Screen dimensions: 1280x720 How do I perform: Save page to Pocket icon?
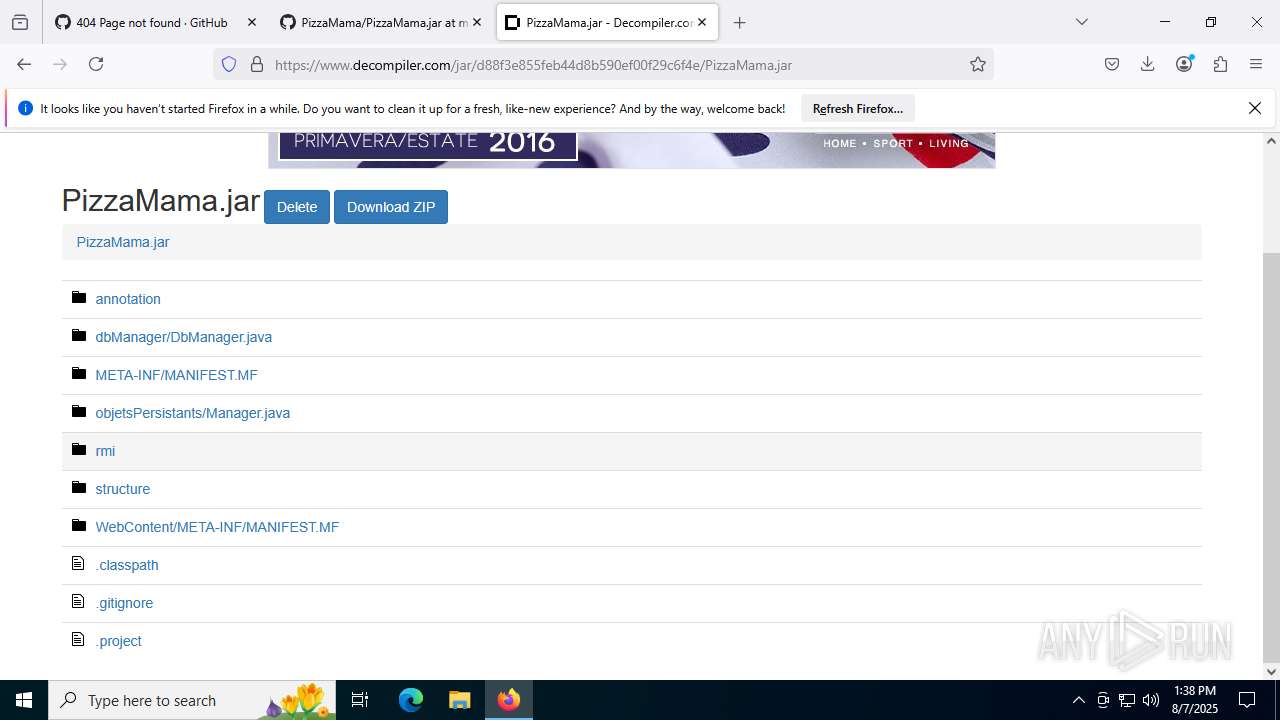coord(1112,64)
